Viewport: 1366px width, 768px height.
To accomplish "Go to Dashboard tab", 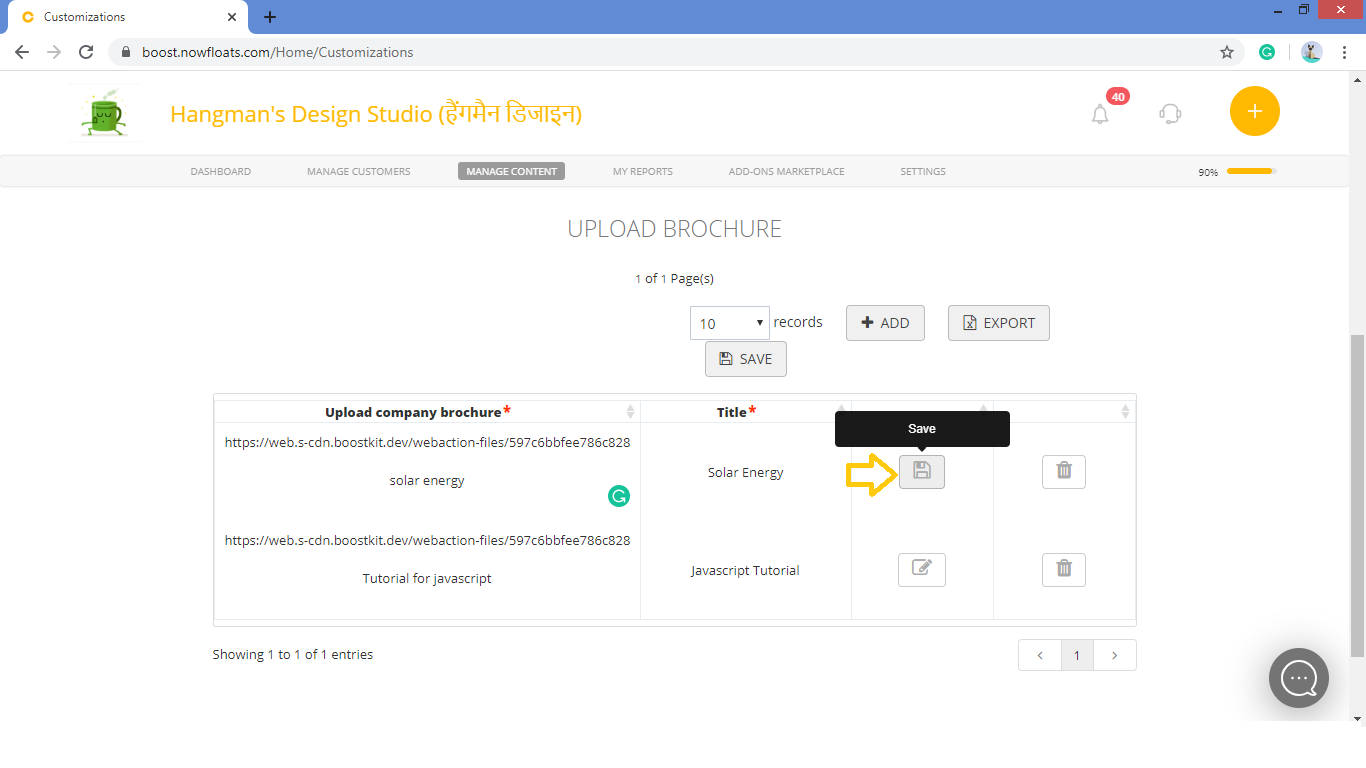I will pyautogui.click(x=221, y=171).
